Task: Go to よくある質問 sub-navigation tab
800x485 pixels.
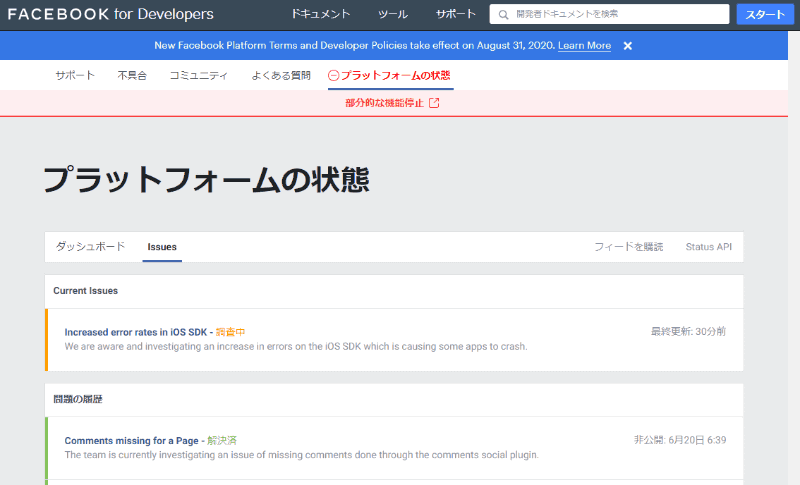Action: click(281, 75)
